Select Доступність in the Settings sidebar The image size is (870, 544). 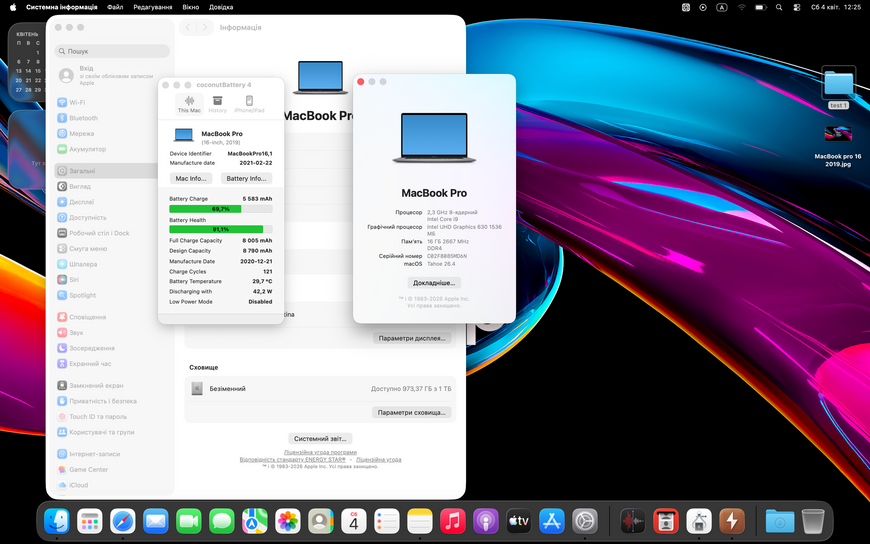click(x=107, y=218)
